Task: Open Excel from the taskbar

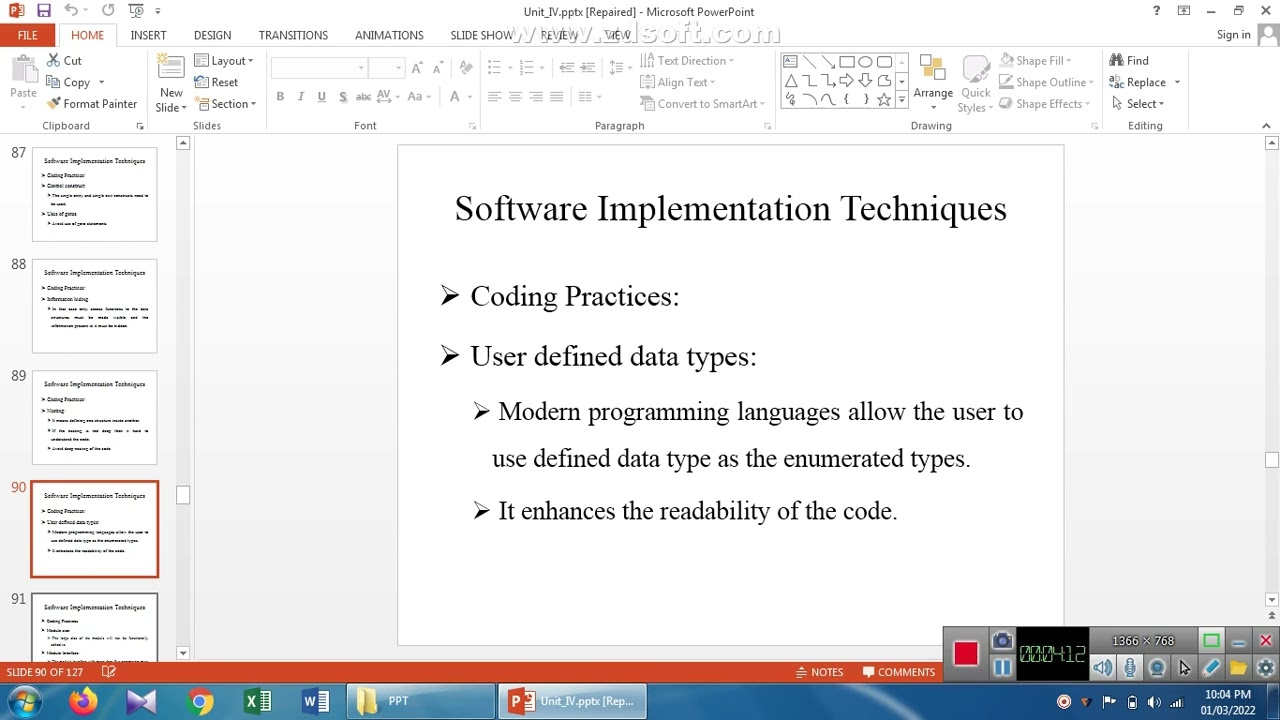Action: [x=258, y=701]
